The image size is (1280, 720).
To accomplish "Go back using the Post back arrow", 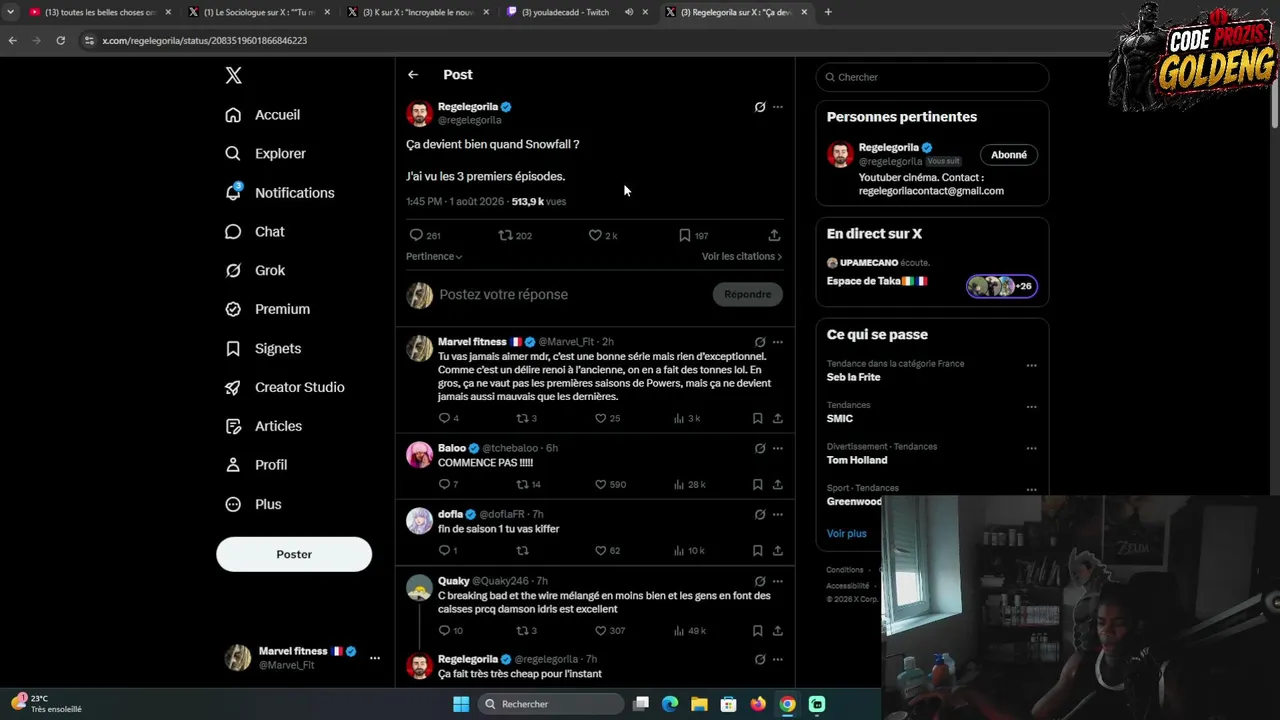I will click(413, 75).
